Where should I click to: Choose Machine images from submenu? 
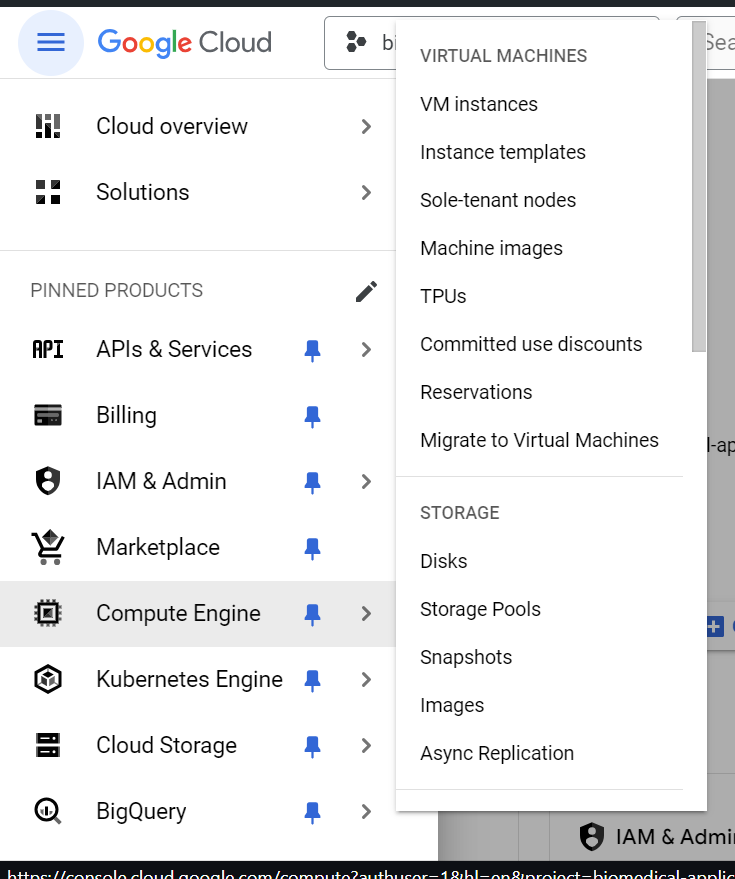pyautogui.click(x=491, y=248)
